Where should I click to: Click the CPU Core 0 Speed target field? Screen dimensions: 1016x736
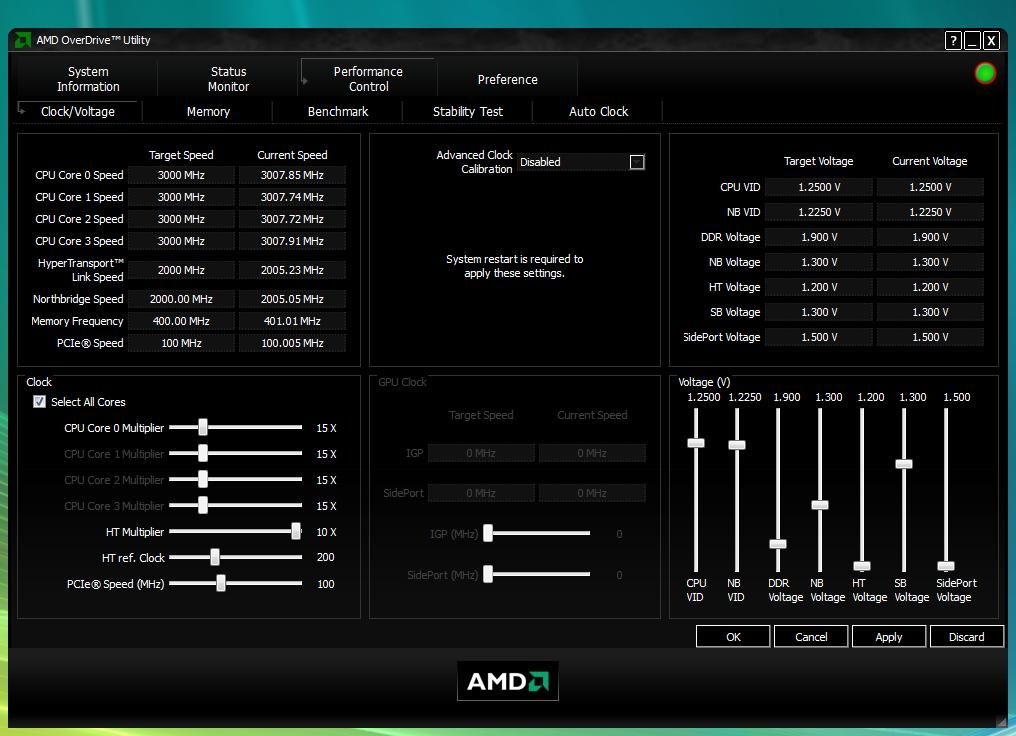tap(181, 175)
